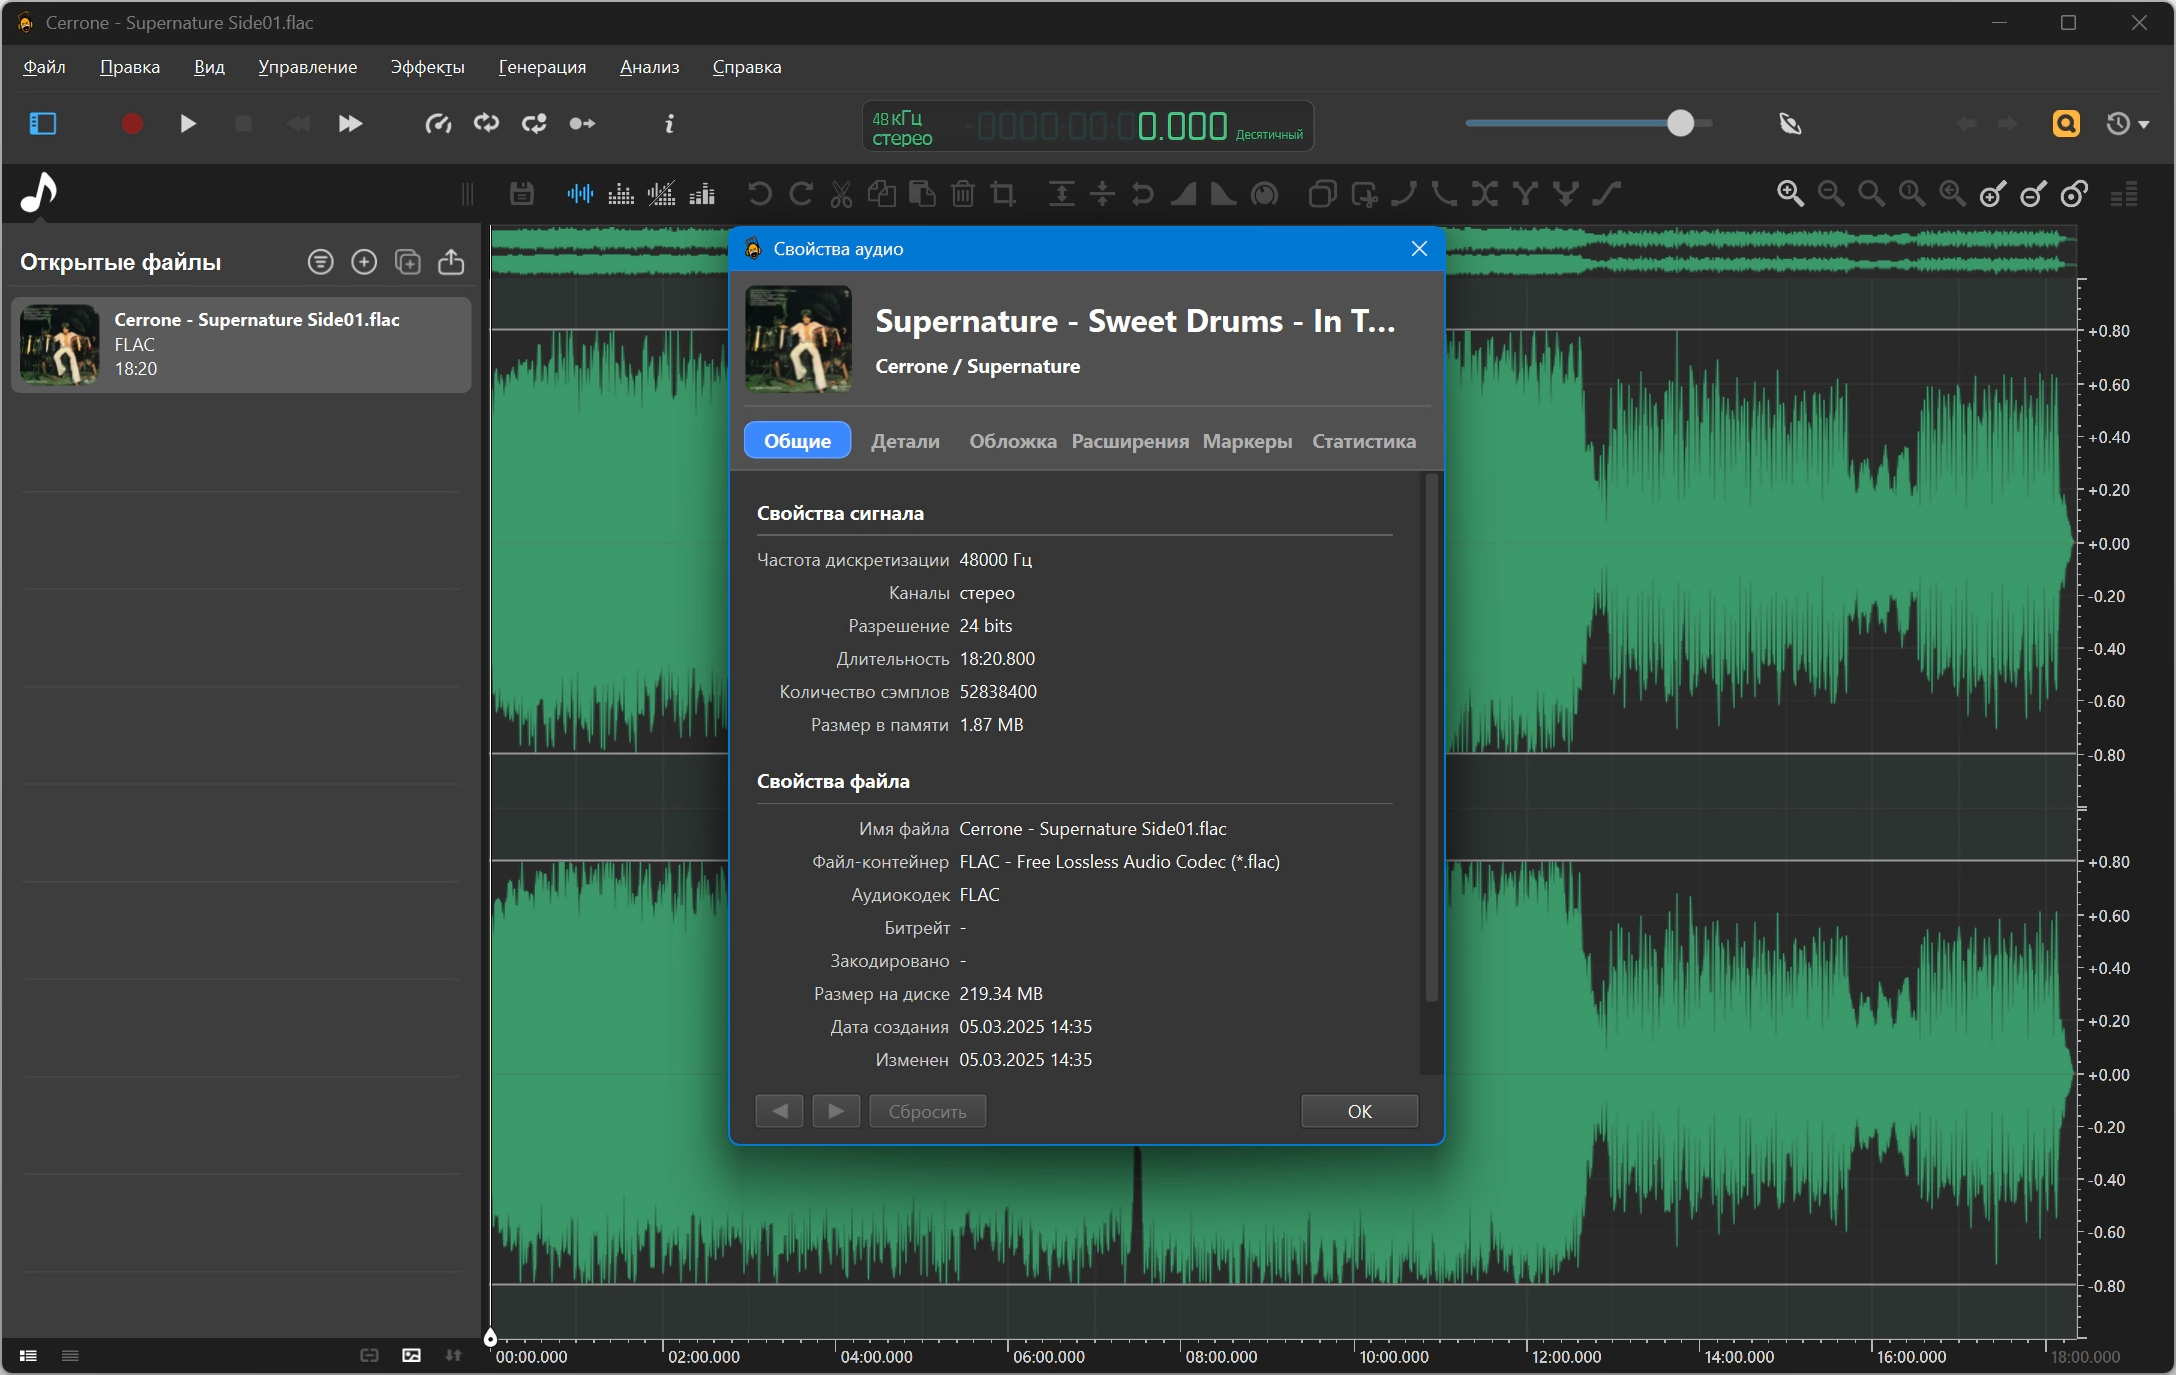Select Cerrone - Supernature Side01.flac in file list
2176x1375 pixels.
pos(241,345)
